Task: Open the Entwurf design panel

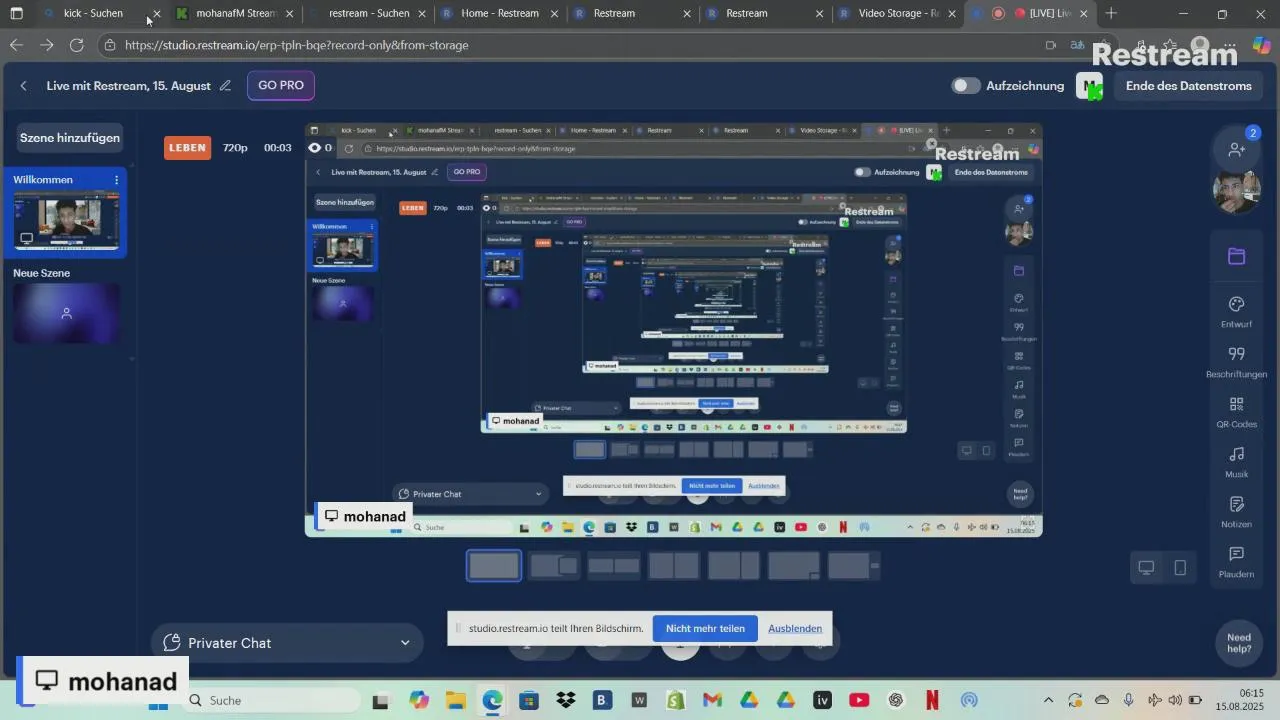Action: pyautogui.click(x=1237, y=312)
